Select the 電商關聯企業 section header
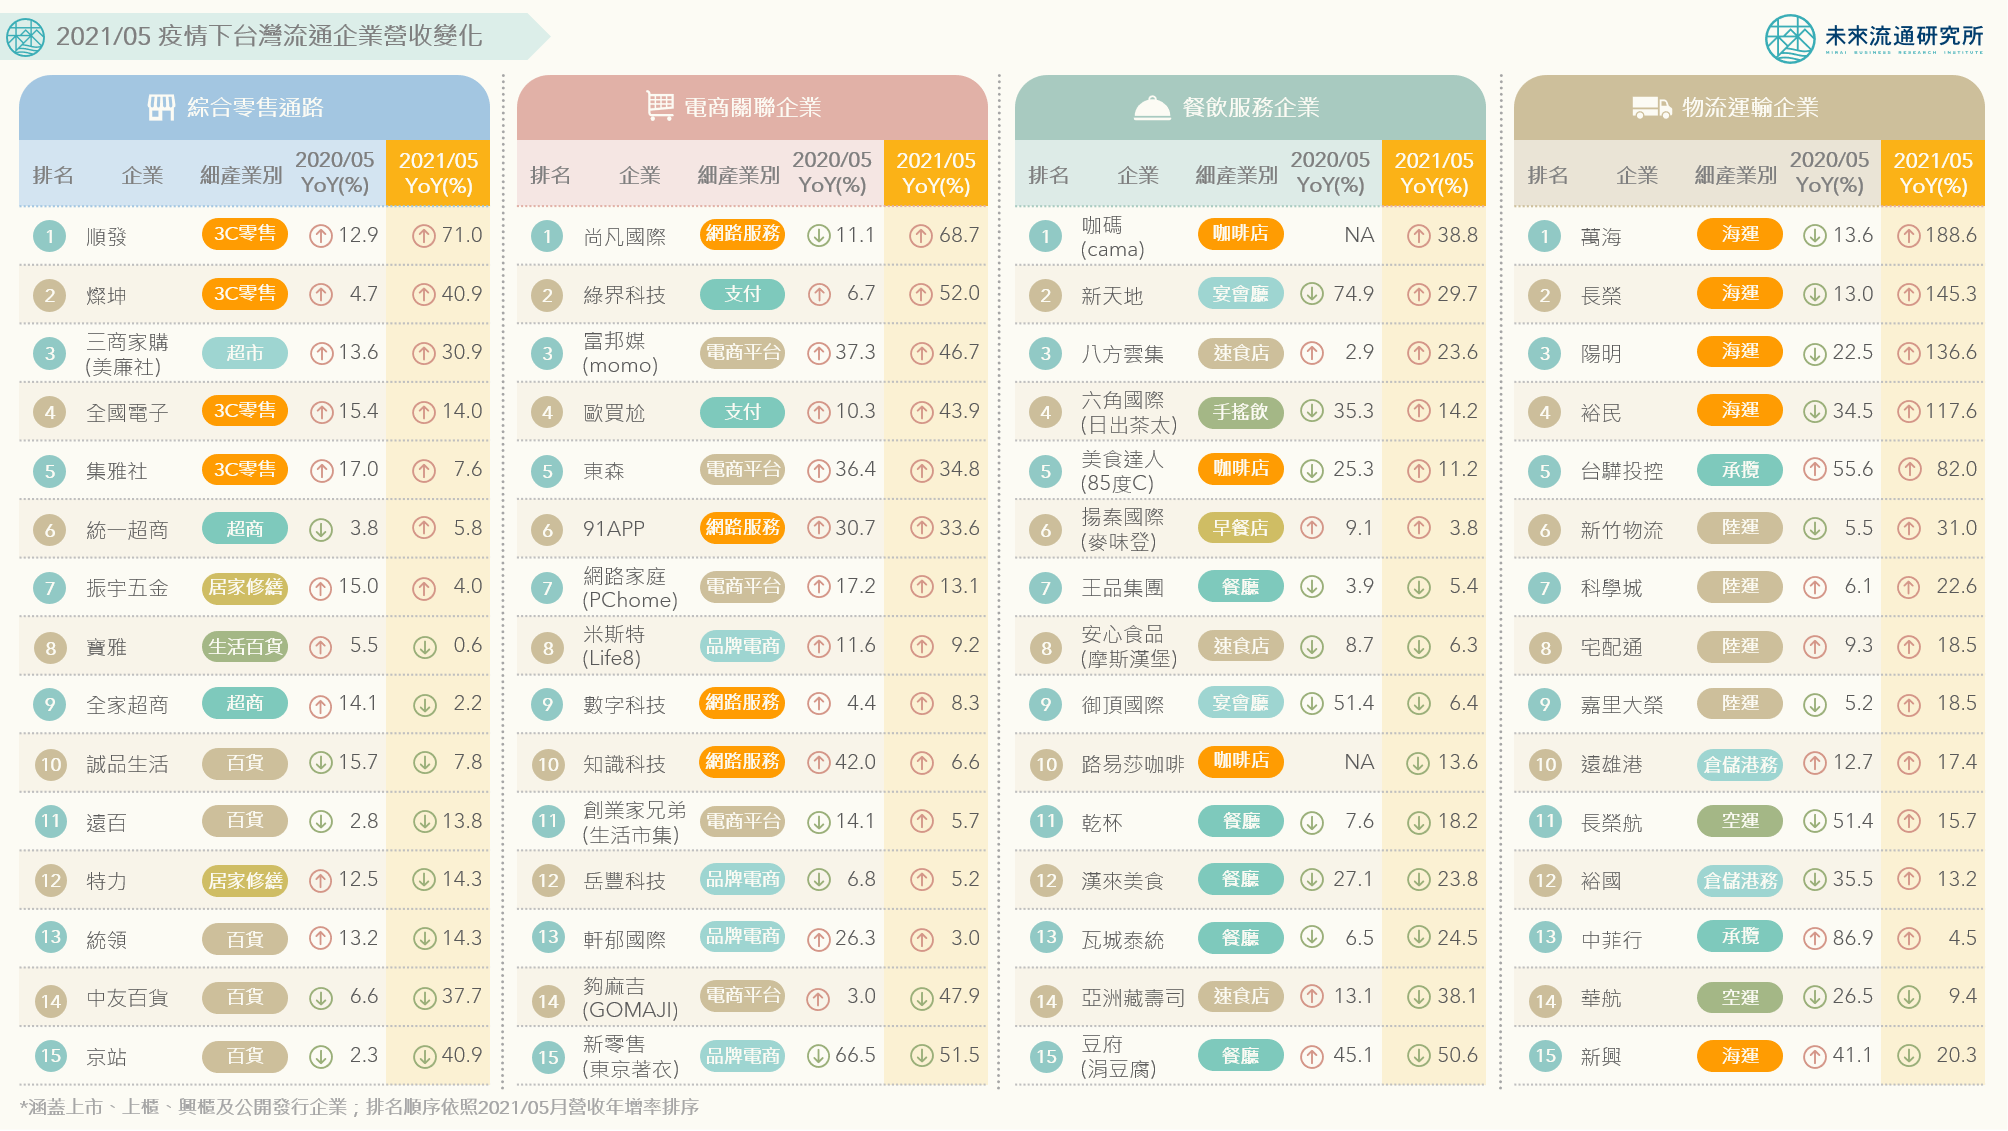This screenshot has height=1131, width=2008. (752, 107)
